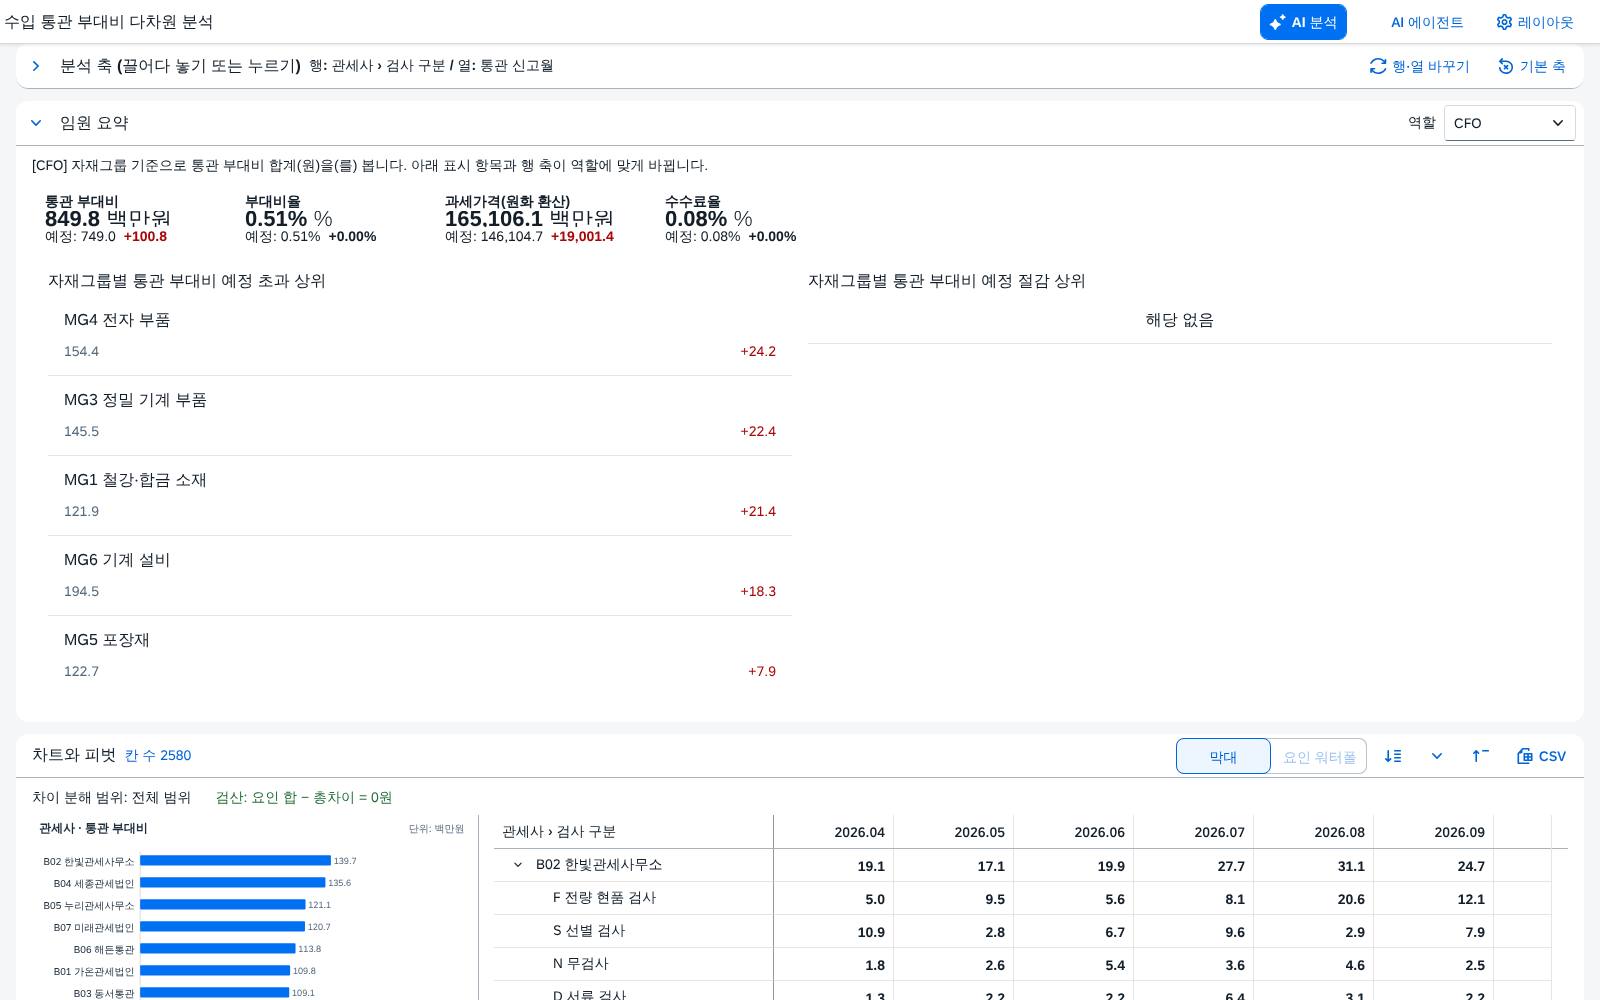Swap rows and columns with 행·열 바꾸기

coord(1420,66)
